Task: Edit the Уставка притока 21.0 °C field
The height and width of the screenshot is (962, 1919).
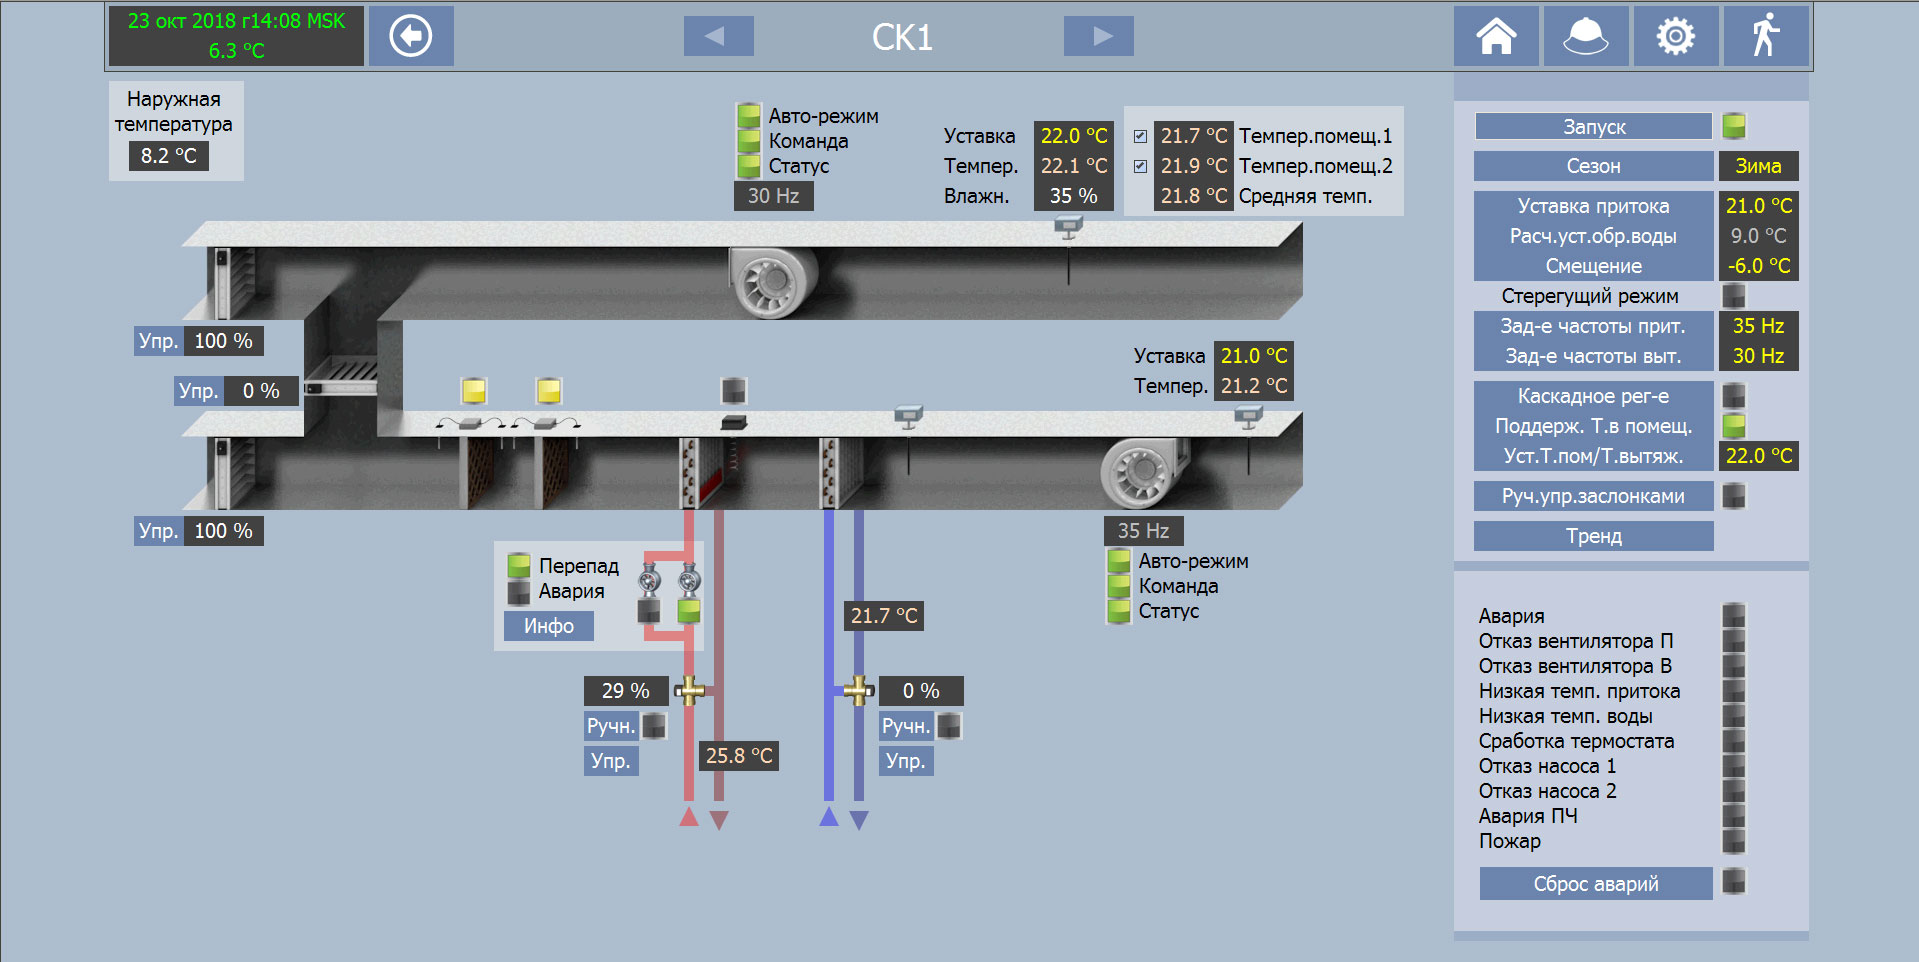Action: pyautogui.click(x=1758, y=206)
